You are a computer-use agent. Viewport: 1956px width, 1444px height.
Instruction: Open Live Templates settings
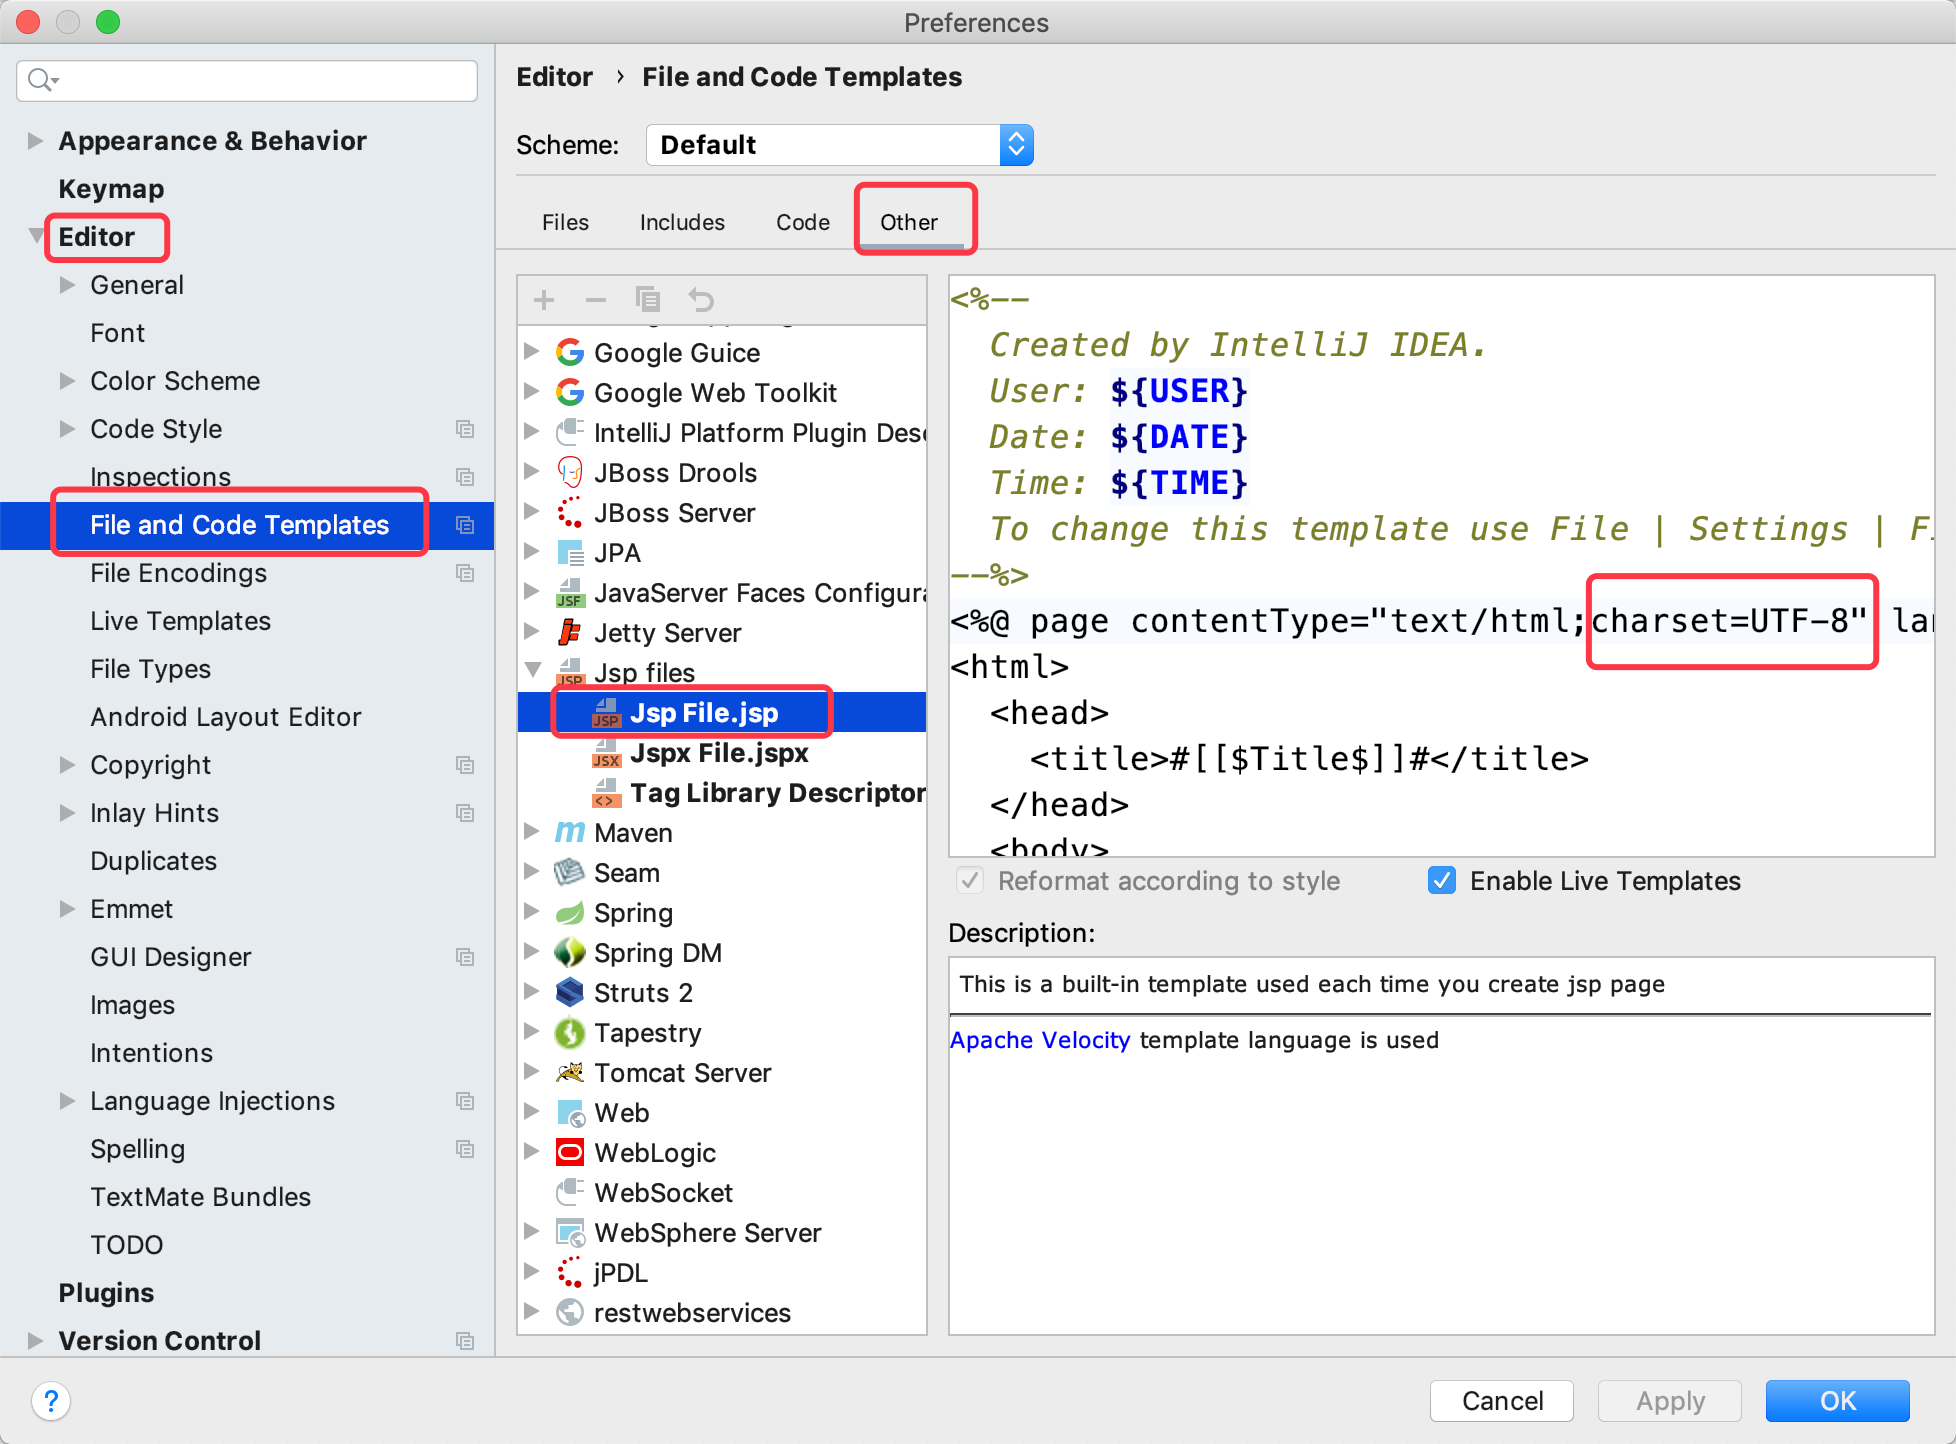(180, 621)
